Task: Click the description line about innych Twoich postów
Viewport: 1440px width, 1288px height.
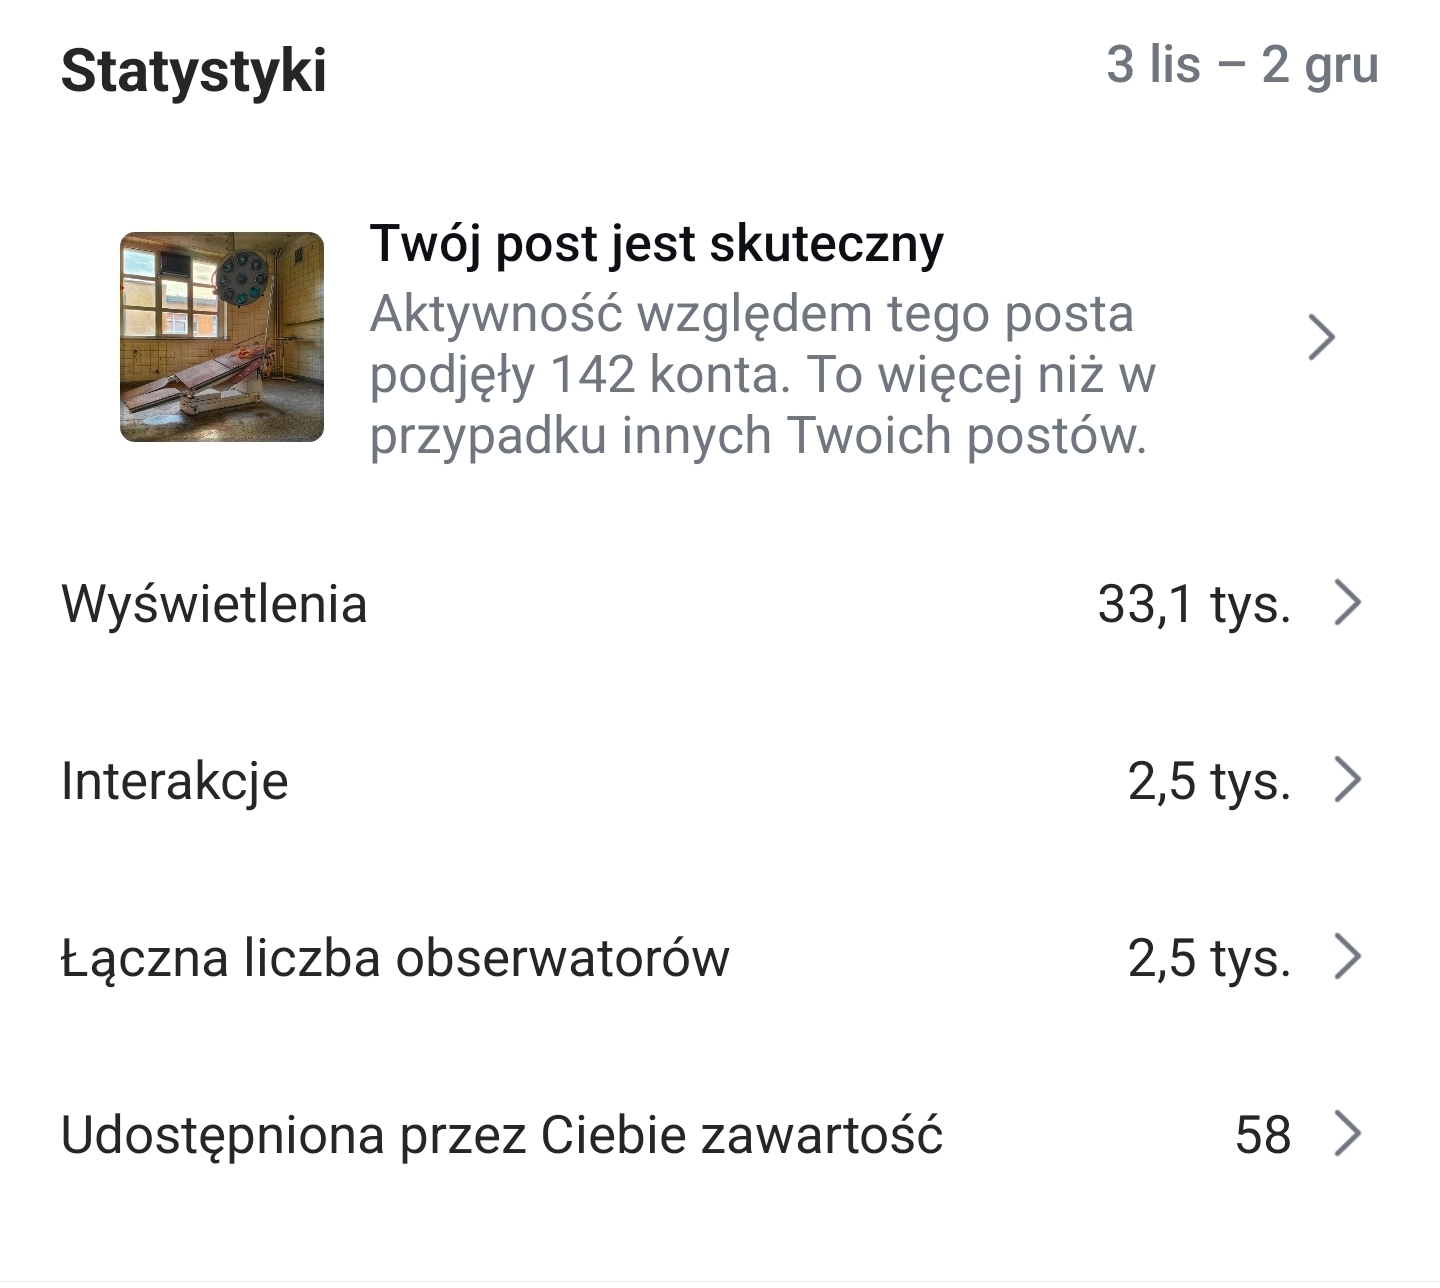Action: pyautogui.click(x=758, y=436)
